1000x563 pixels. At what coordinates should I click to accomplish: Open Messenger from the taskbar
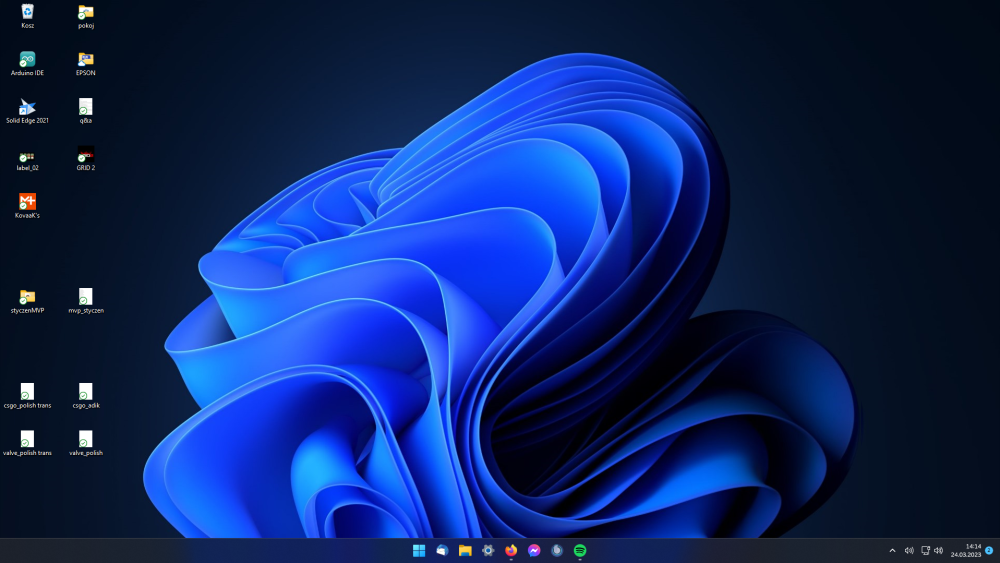(534, 550)
